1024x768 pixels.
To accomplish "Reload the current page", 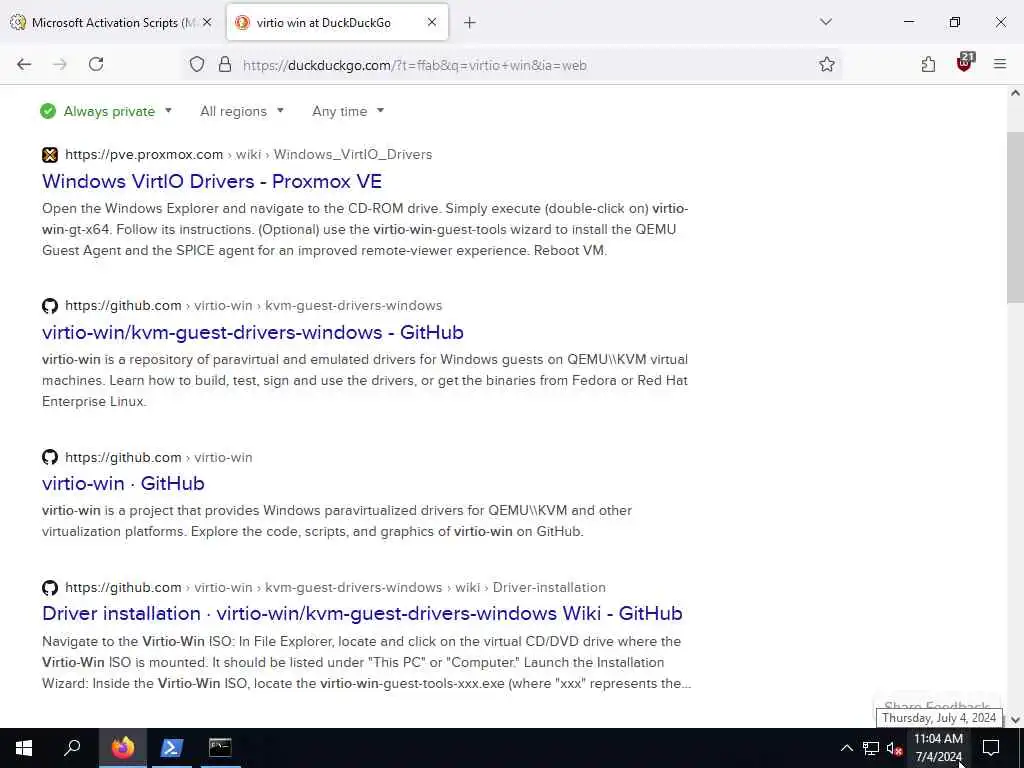I will (96, 64).
